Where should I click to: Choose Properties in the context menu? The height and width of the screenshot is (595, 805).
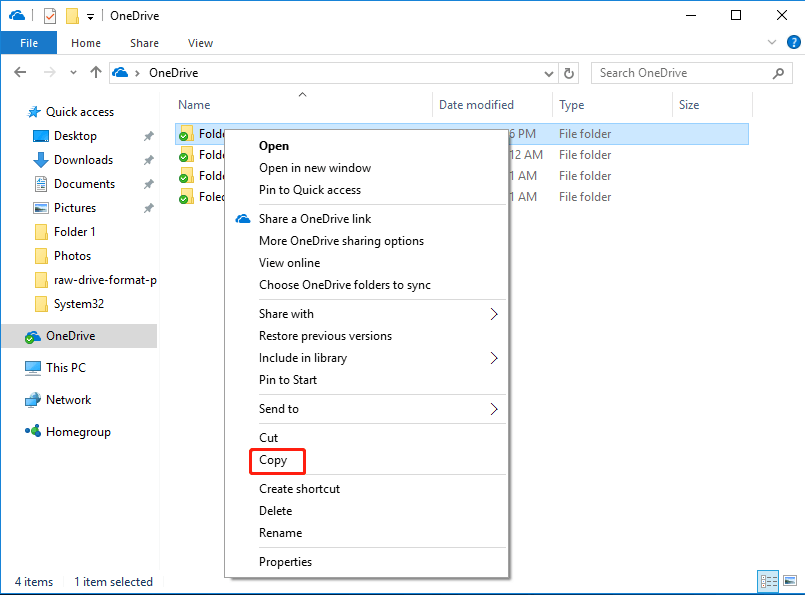tap(285, 562)
